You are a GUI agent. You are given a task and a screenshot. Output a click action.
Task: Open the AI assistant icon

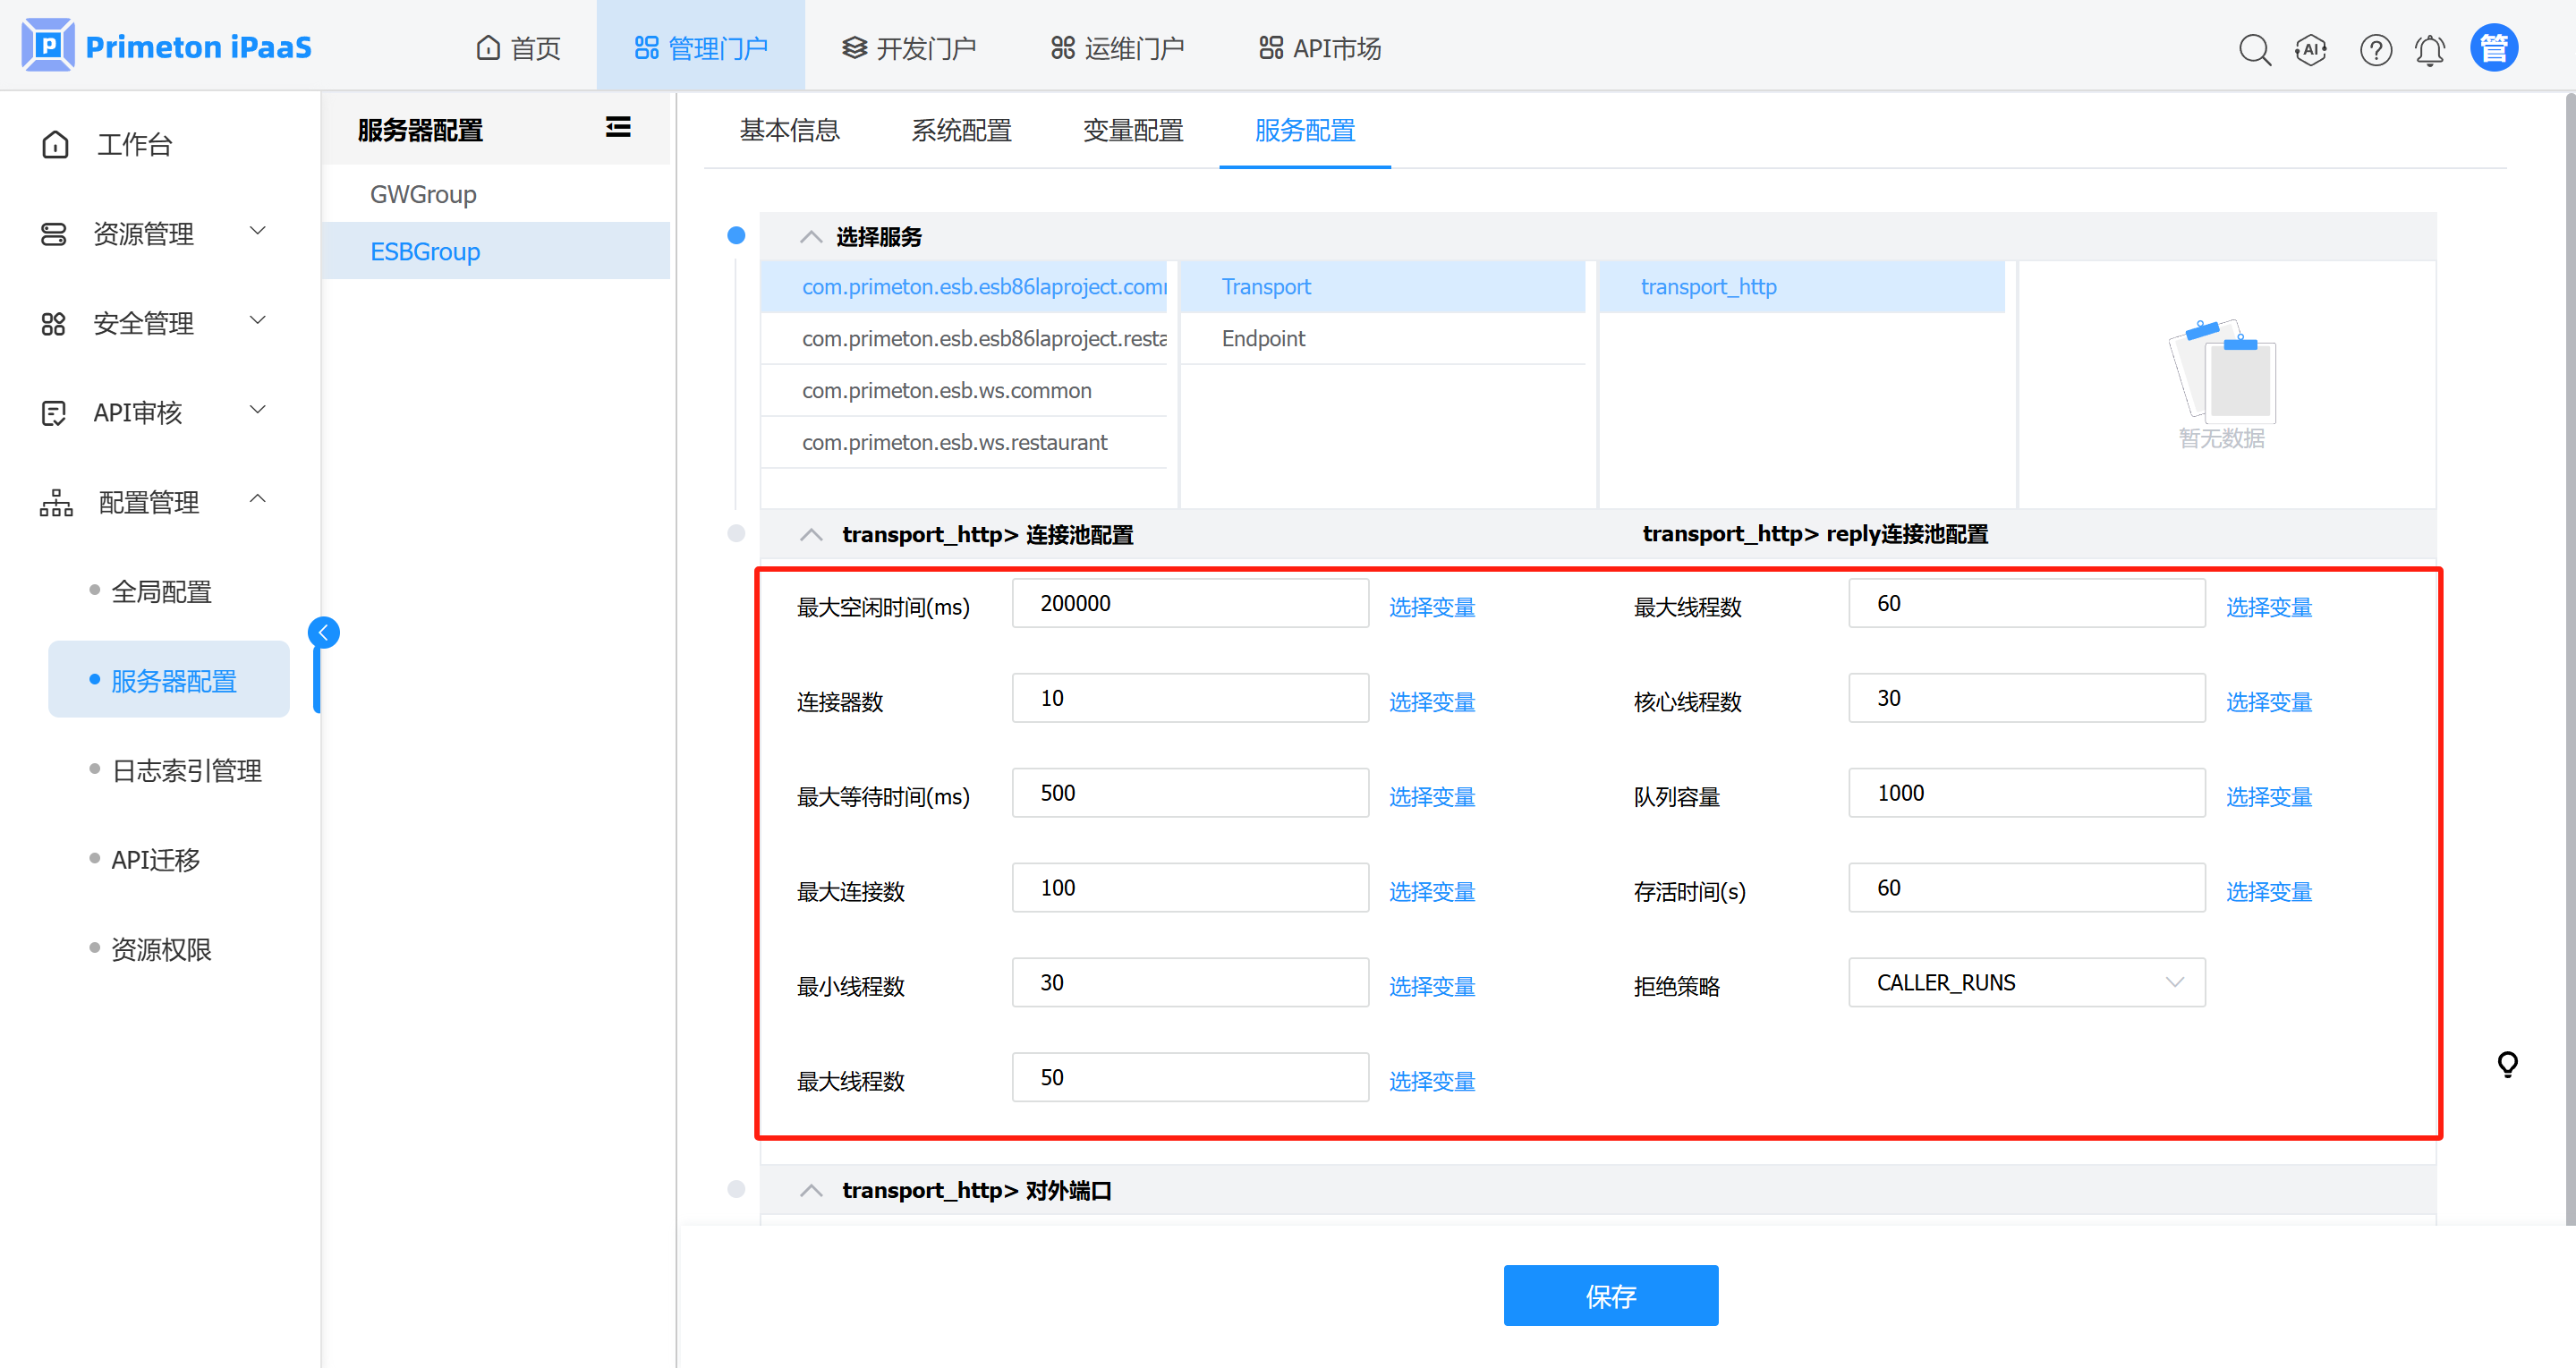[x=2311, y=49]
